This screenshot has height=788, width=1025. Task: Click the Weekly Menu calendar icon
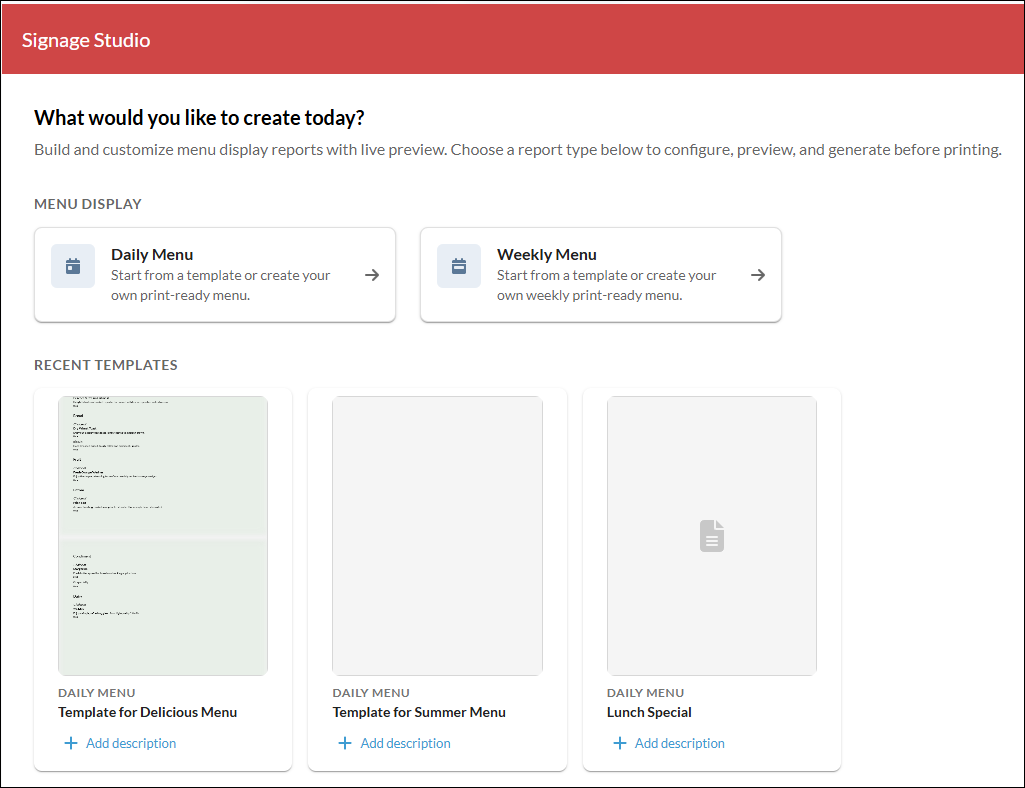pyautogui.click(x=459, y=266)
